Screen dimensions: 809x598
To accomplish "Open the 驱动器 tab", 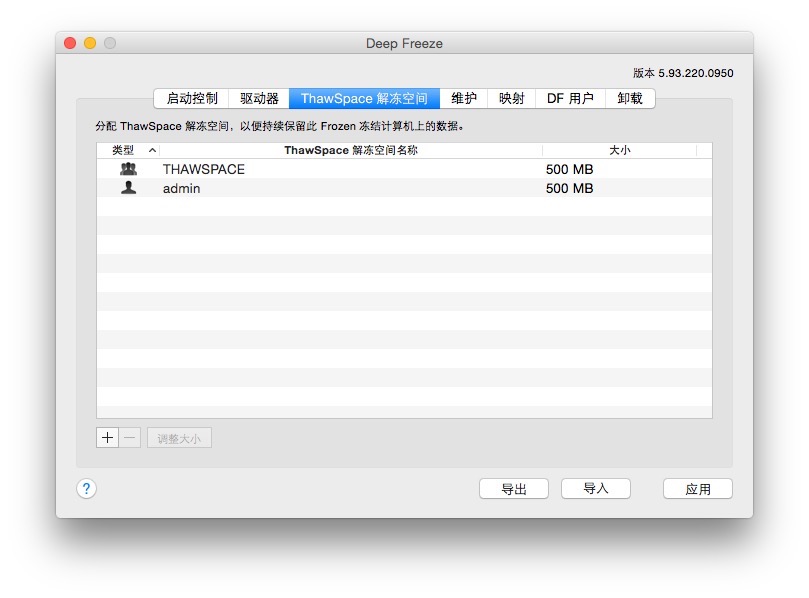I will [x=259, y=98].
